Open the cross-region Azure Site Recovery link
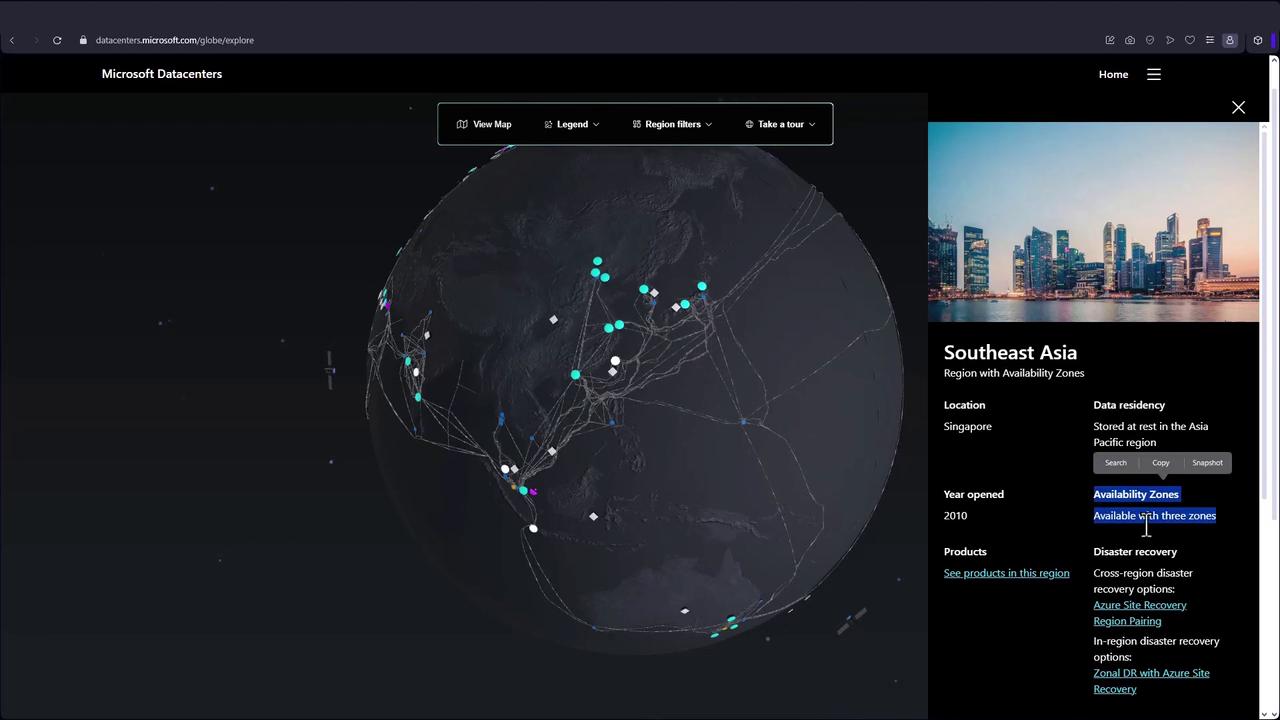The width and height of the screenshot is (1280, 720). click(x=1140, y=605)
